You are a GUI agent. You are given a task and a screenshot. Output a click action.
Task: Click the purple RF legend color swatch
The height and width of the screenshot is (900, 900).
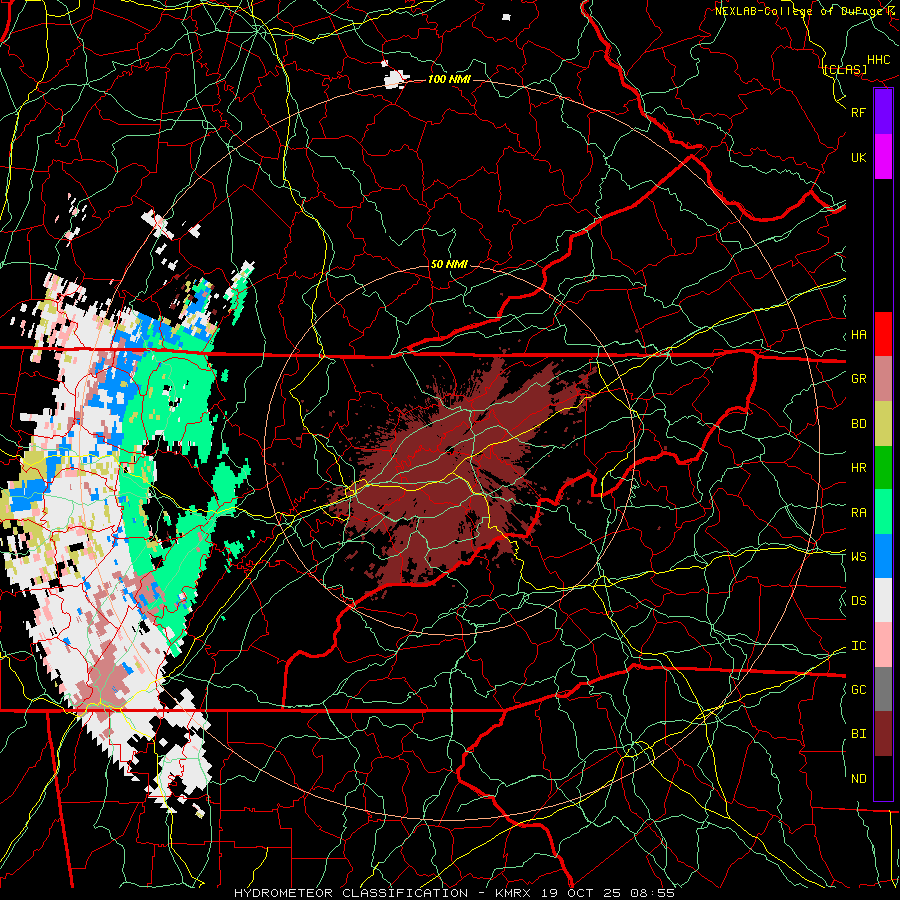pyautogui.click(x=883, y=111)
